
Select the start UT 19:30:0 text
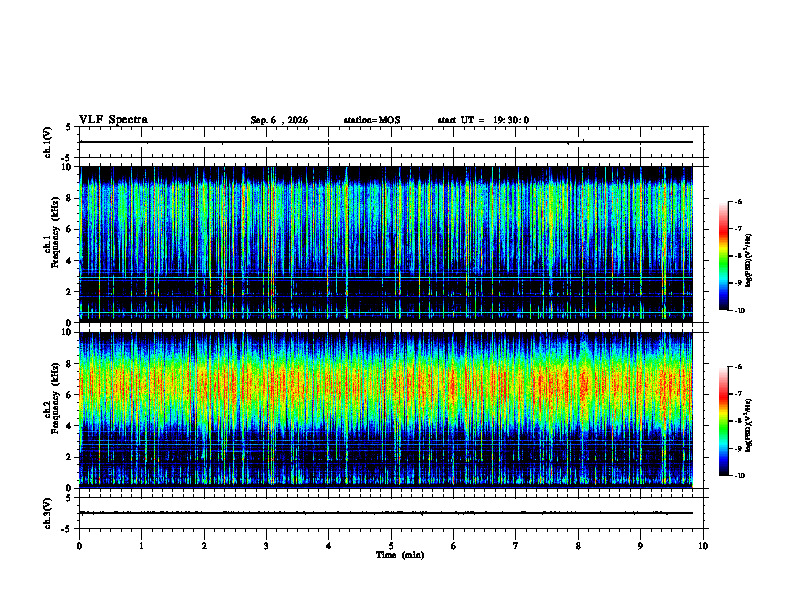click(483, 120)
